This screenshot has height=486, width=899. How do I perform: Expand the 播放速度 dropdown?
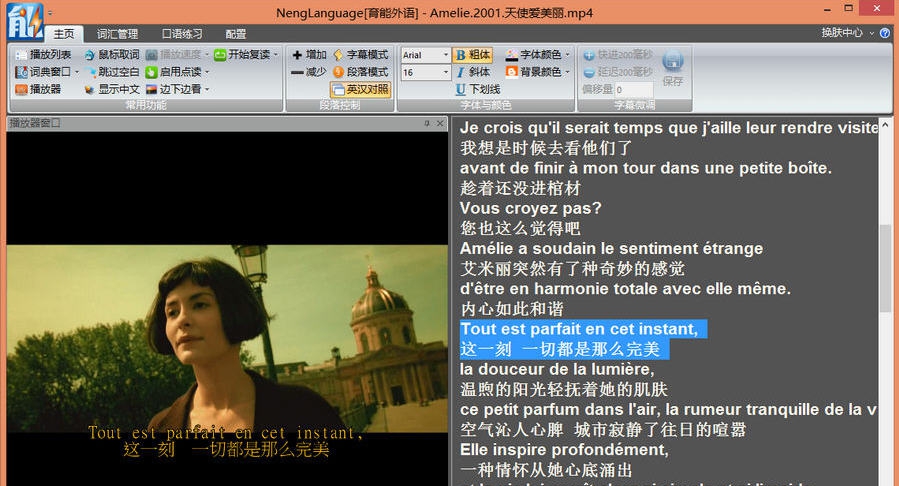click(x=207, y=54)
